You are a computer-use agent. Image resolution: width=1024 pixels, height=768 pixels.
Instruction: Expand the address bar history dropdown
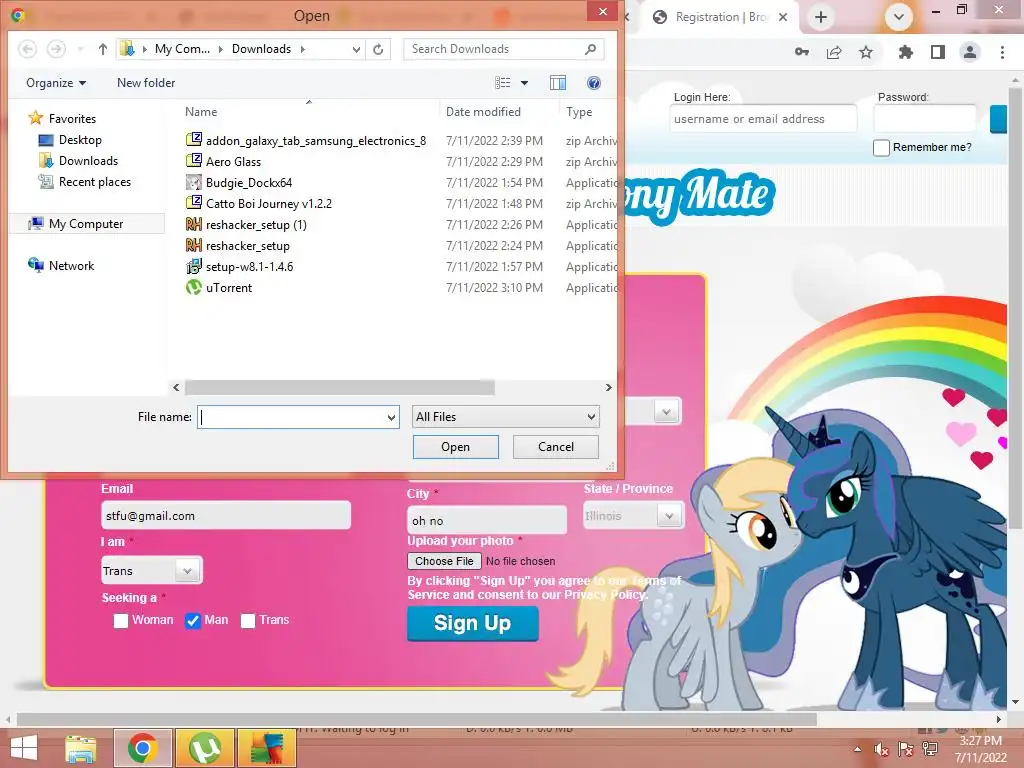pos(356,49)
